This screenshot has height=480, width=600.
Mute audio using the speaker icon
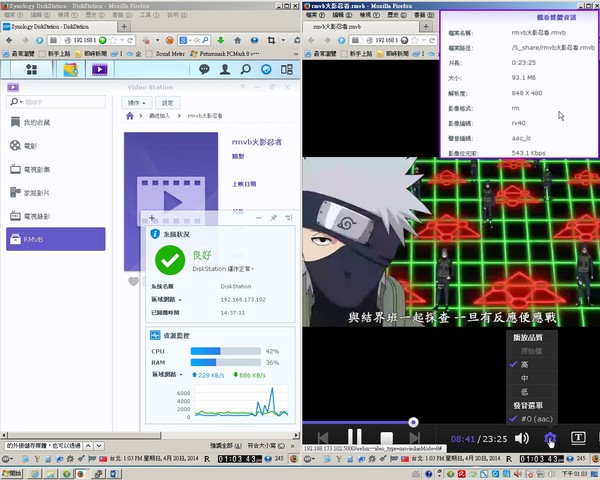coord(522,437)
